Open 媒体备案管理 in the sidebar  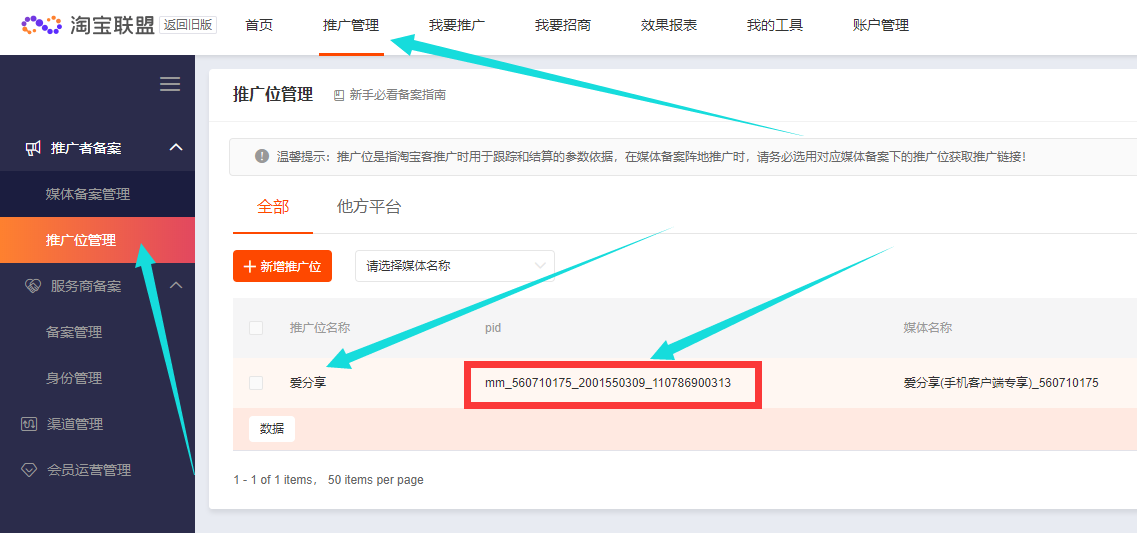[x=88, y=194]
